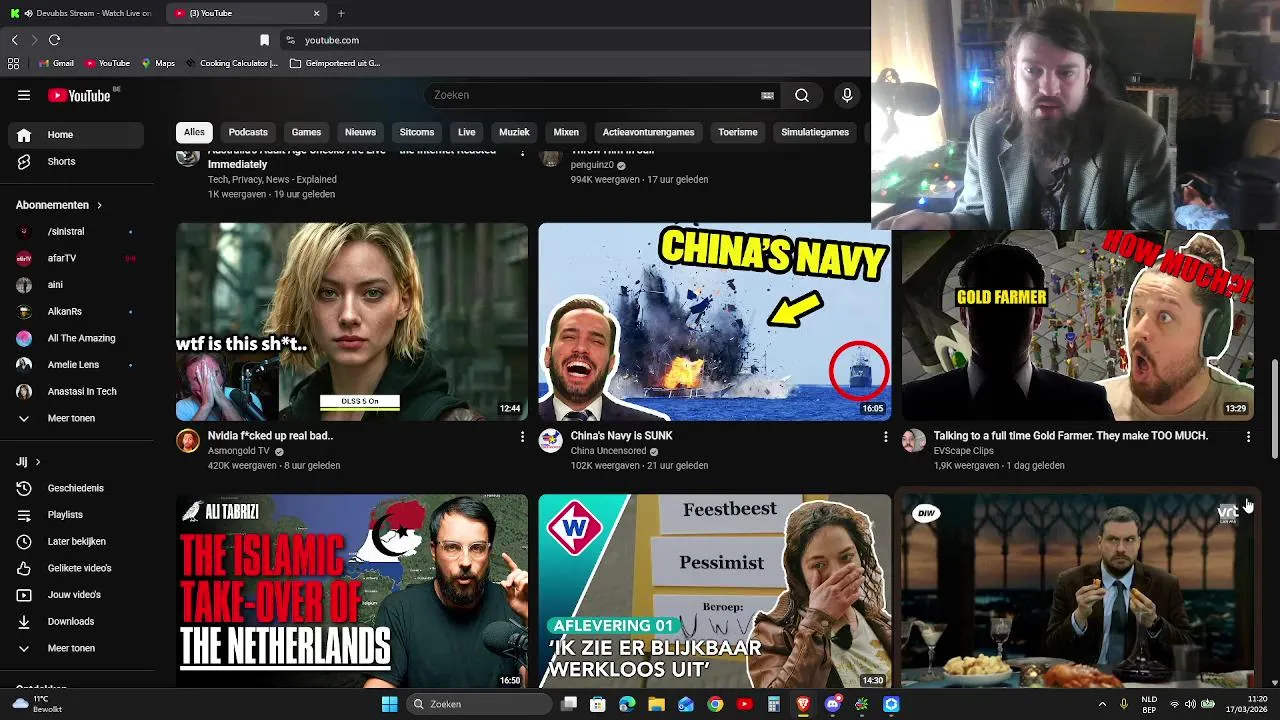
Task: Open EVScape Clips channel avatar
Action: click(914, 441)
